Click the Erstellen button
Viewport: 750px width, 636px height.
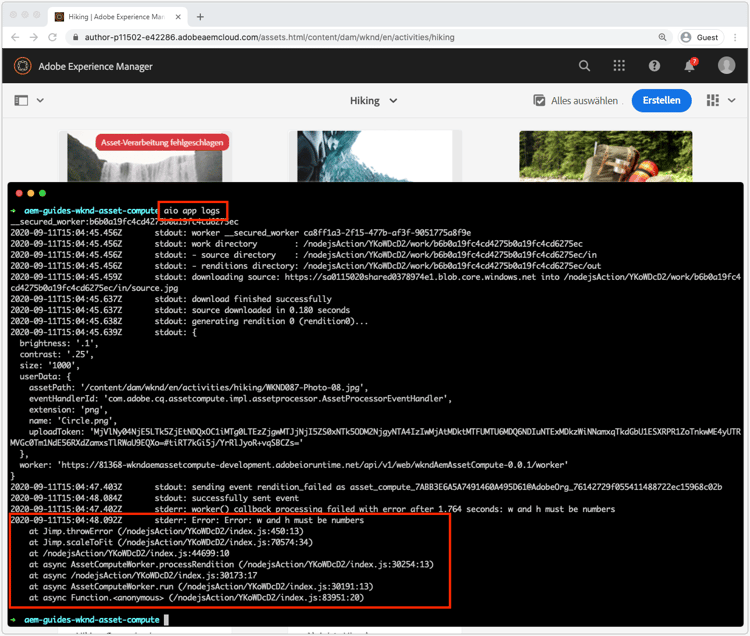(661, 100)
